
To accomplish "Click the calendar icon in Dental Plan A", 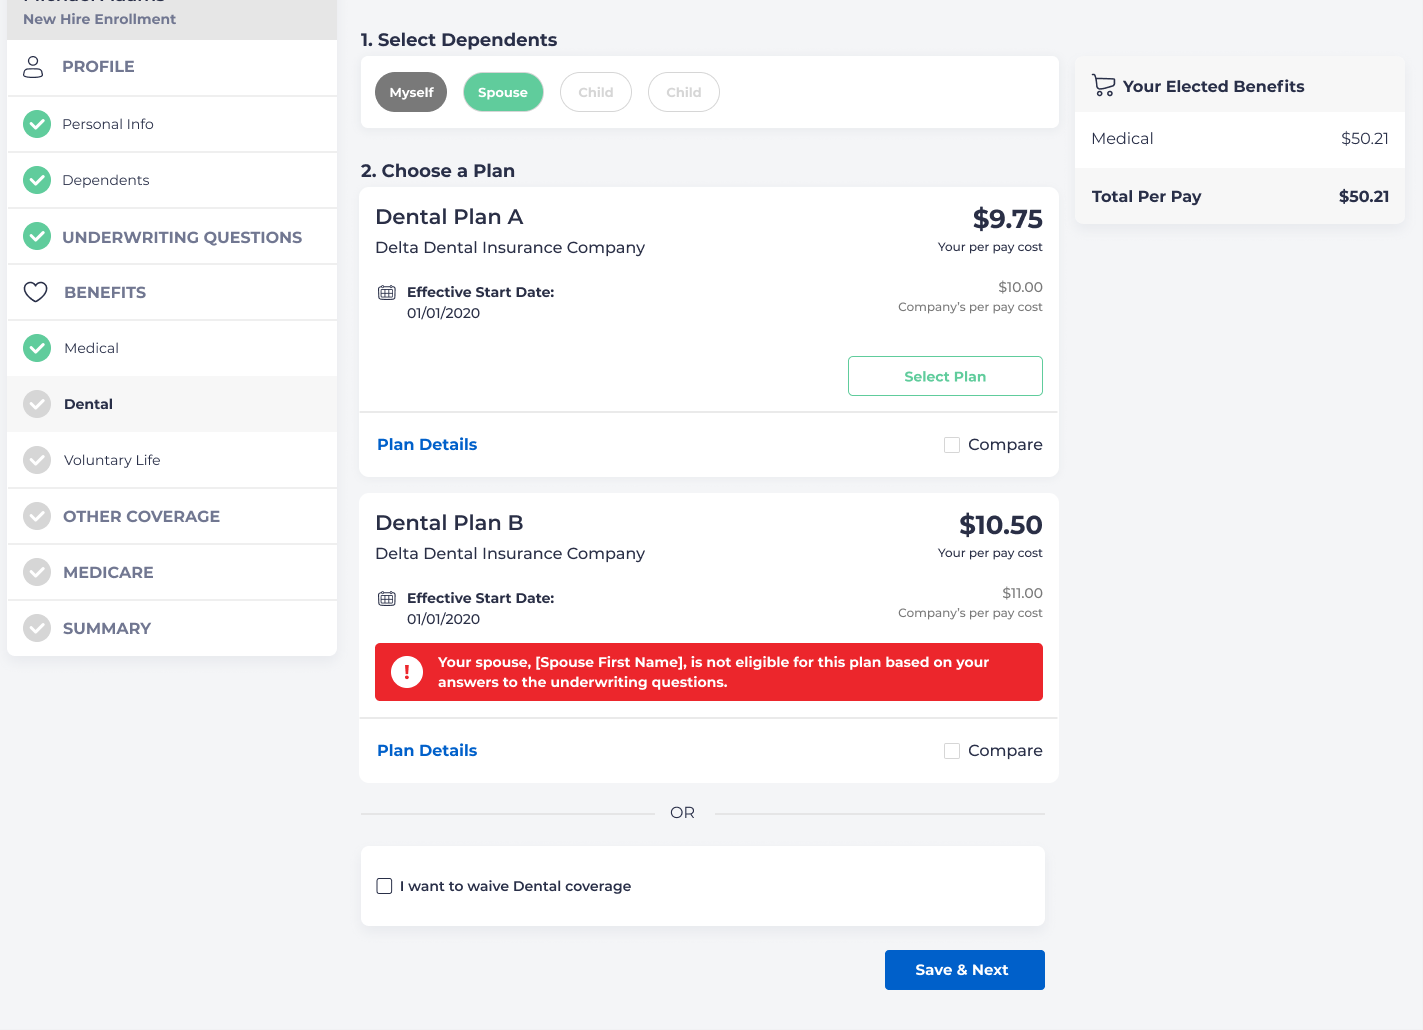I will pos(387,293).
